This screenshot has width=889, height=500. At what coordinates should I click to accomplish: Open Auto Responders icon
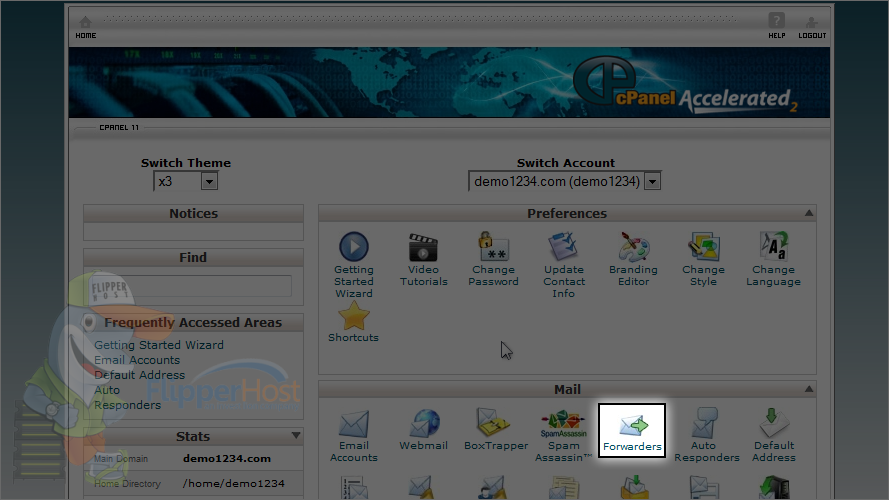[x=706, y=435]
